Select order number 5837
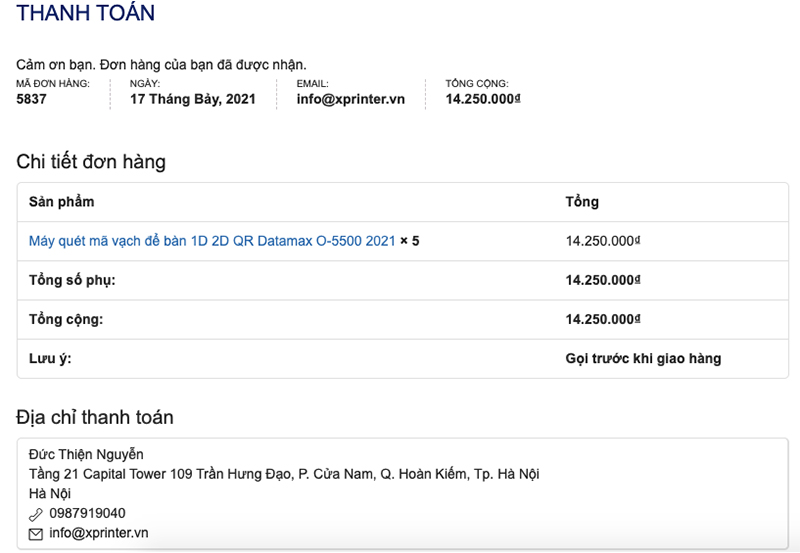 31,99
